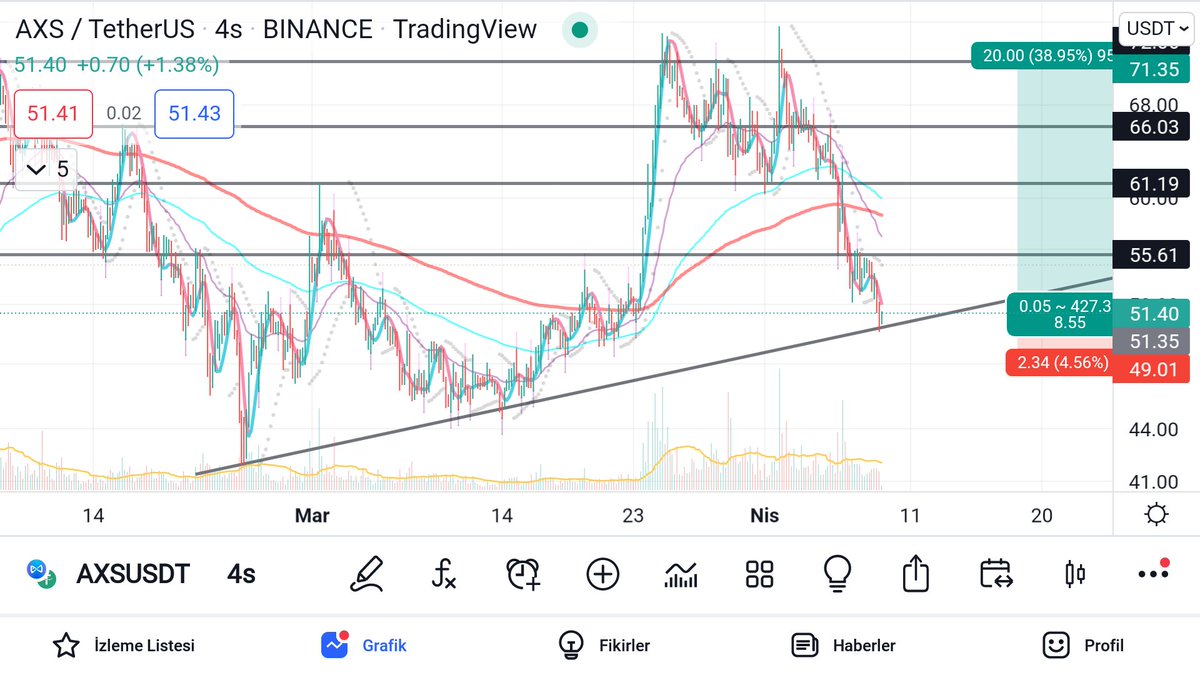
Task: Select the green target label 20.00 (38.95%)
Action: 1043,55
